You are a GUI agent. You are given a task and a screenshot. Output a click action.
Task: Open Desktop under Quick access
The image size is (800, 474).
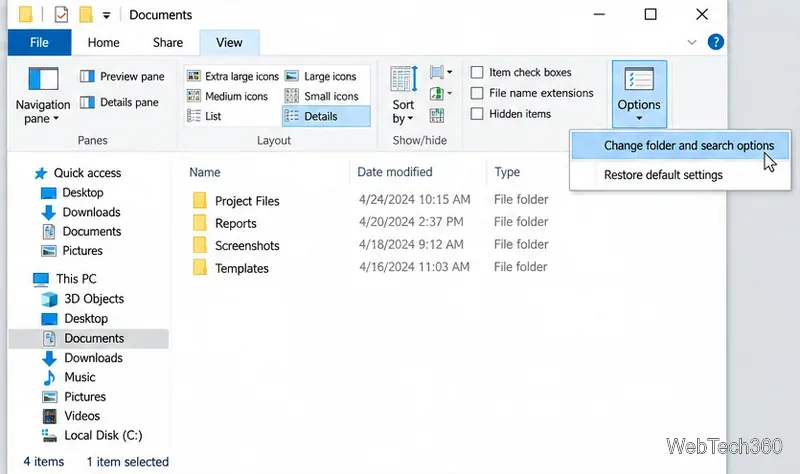point(72,193)
